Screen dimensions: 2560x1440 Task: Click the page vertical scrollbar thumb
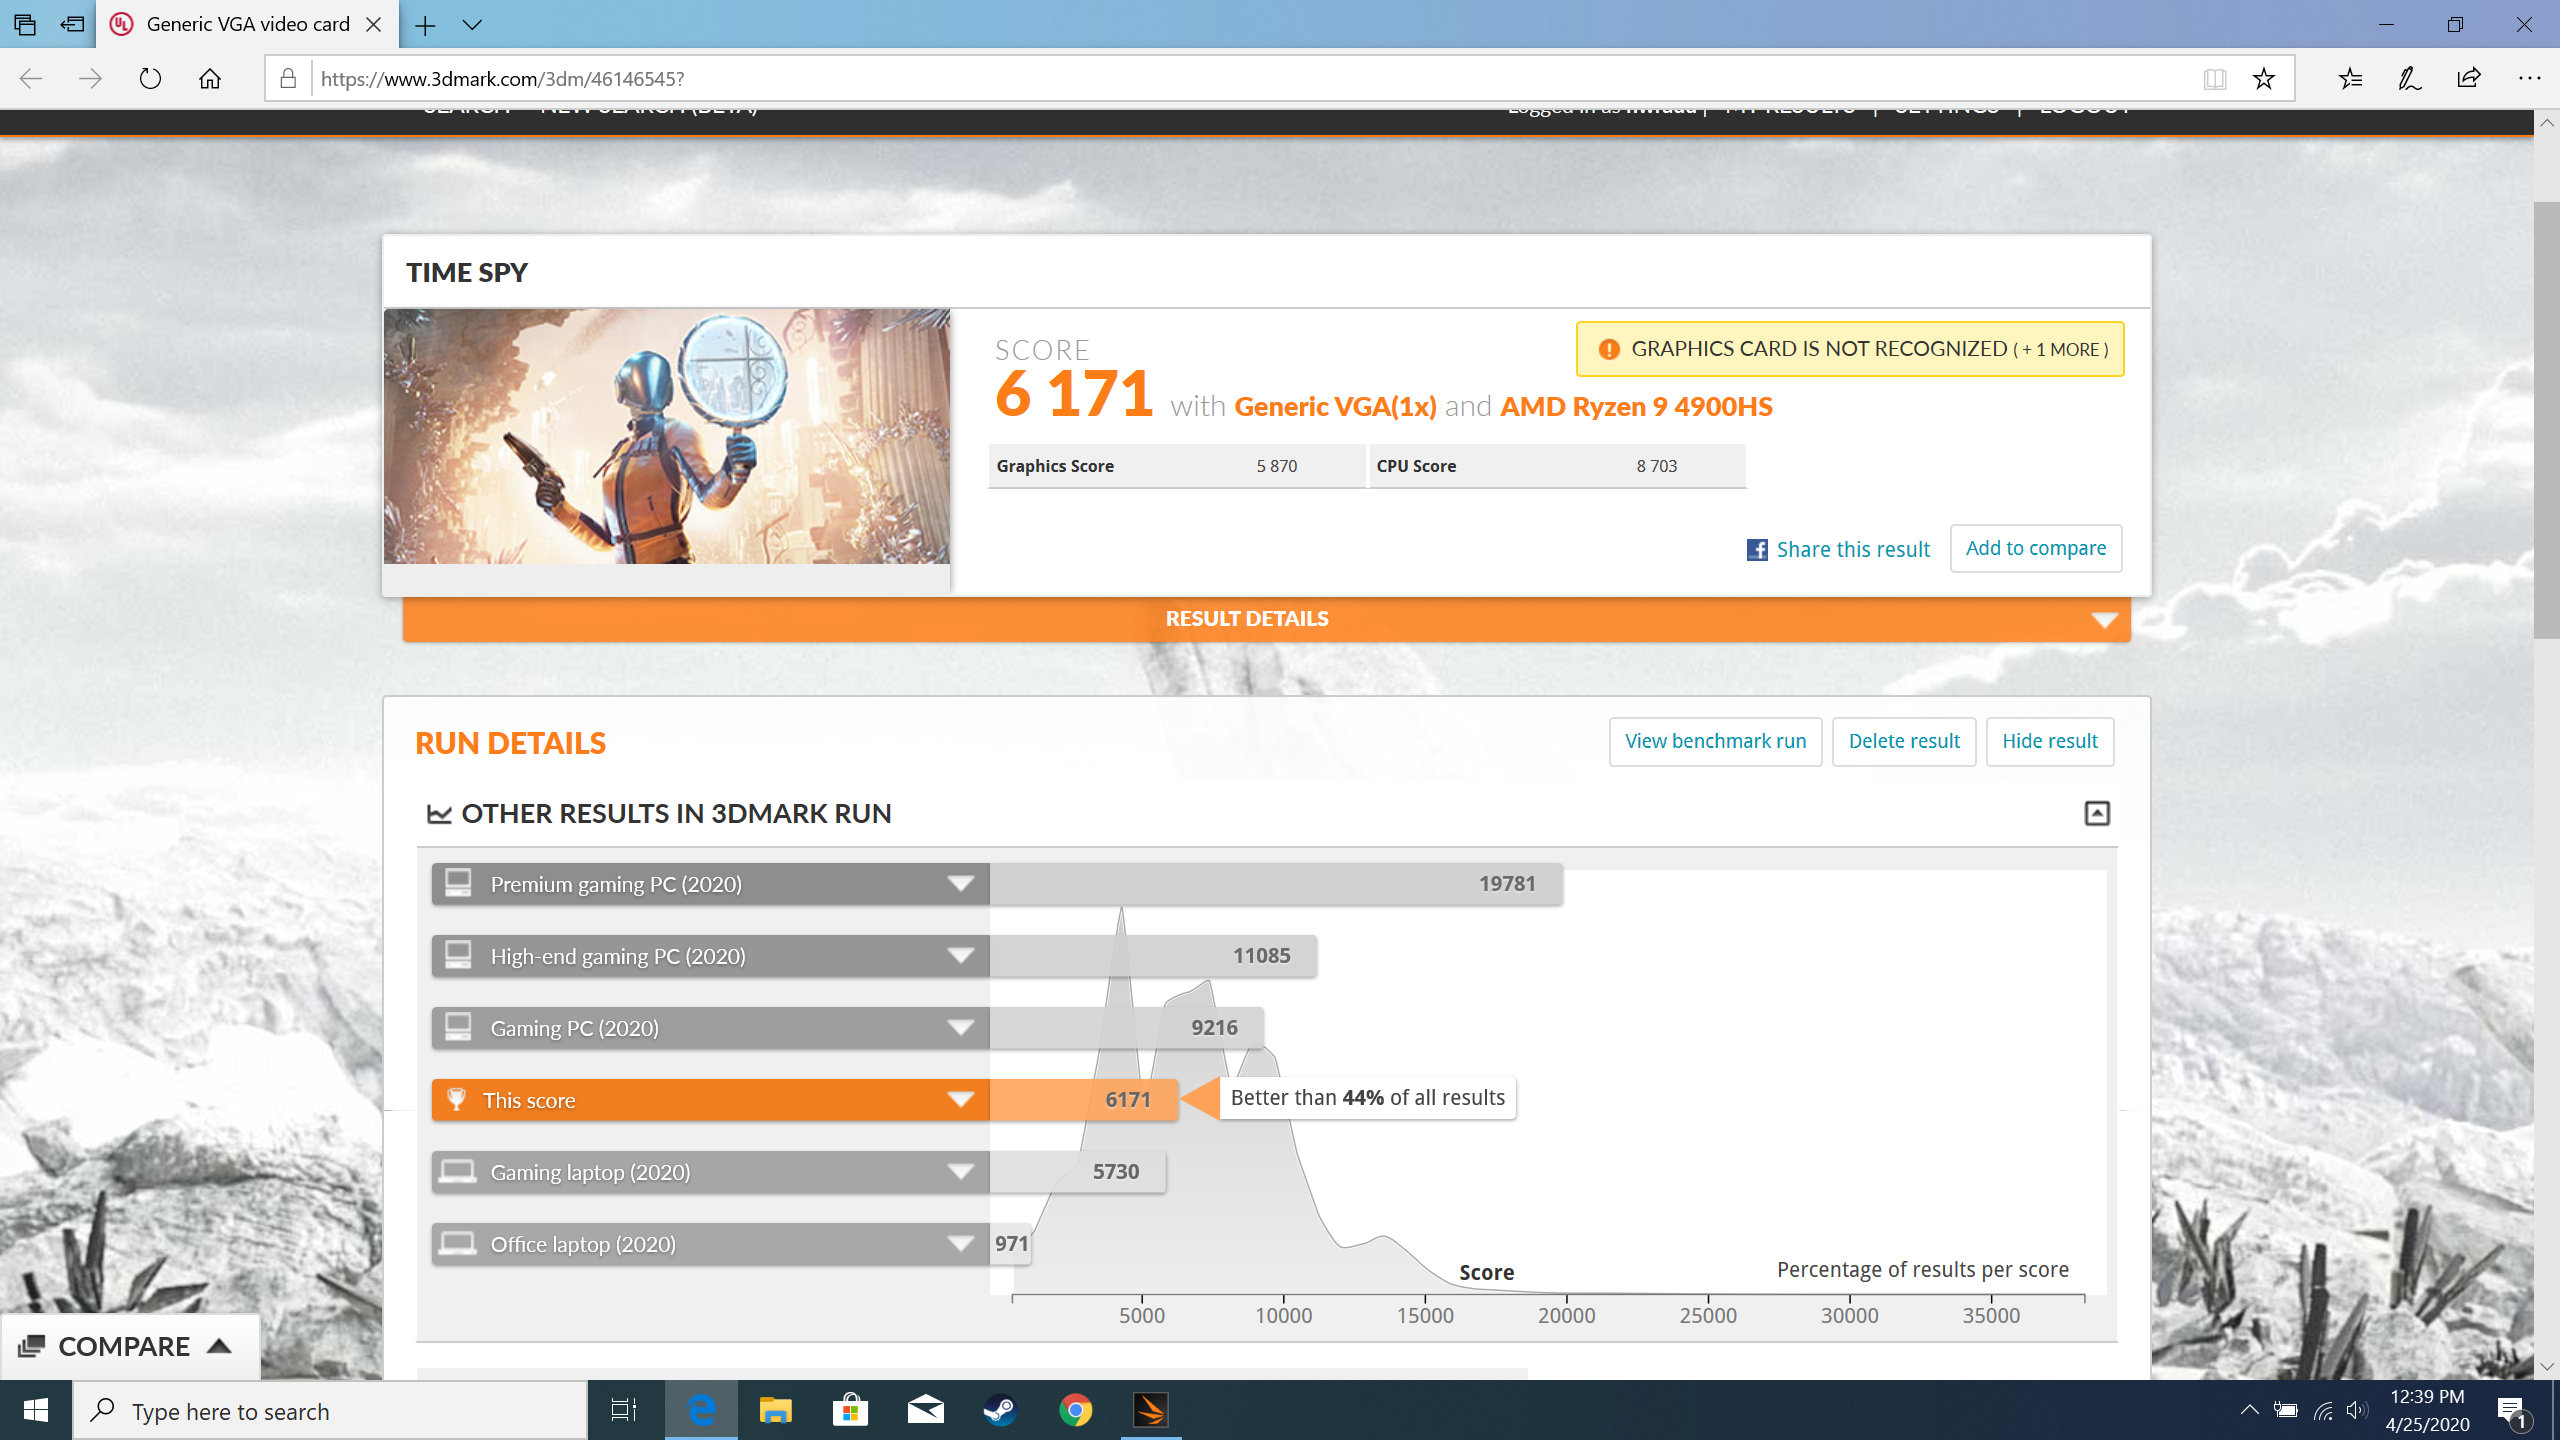(x=2546, y=420)
